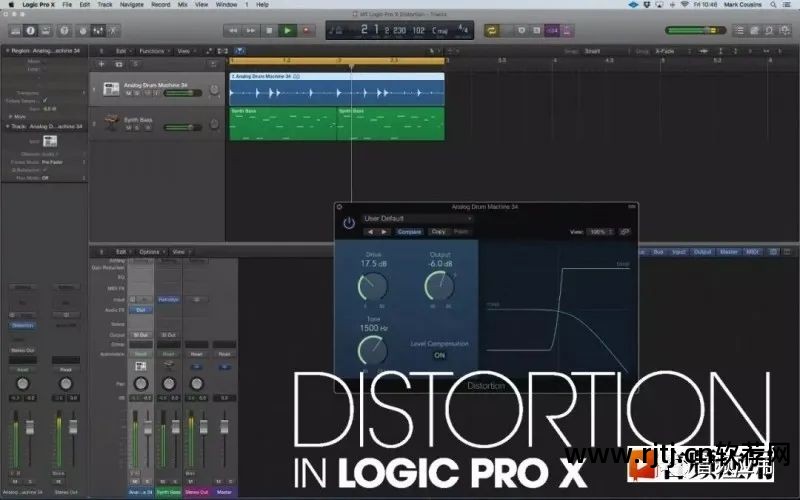The image size is (800, 500).
Task: Open the Mix menu in menu bar
Action: point(182,5)
